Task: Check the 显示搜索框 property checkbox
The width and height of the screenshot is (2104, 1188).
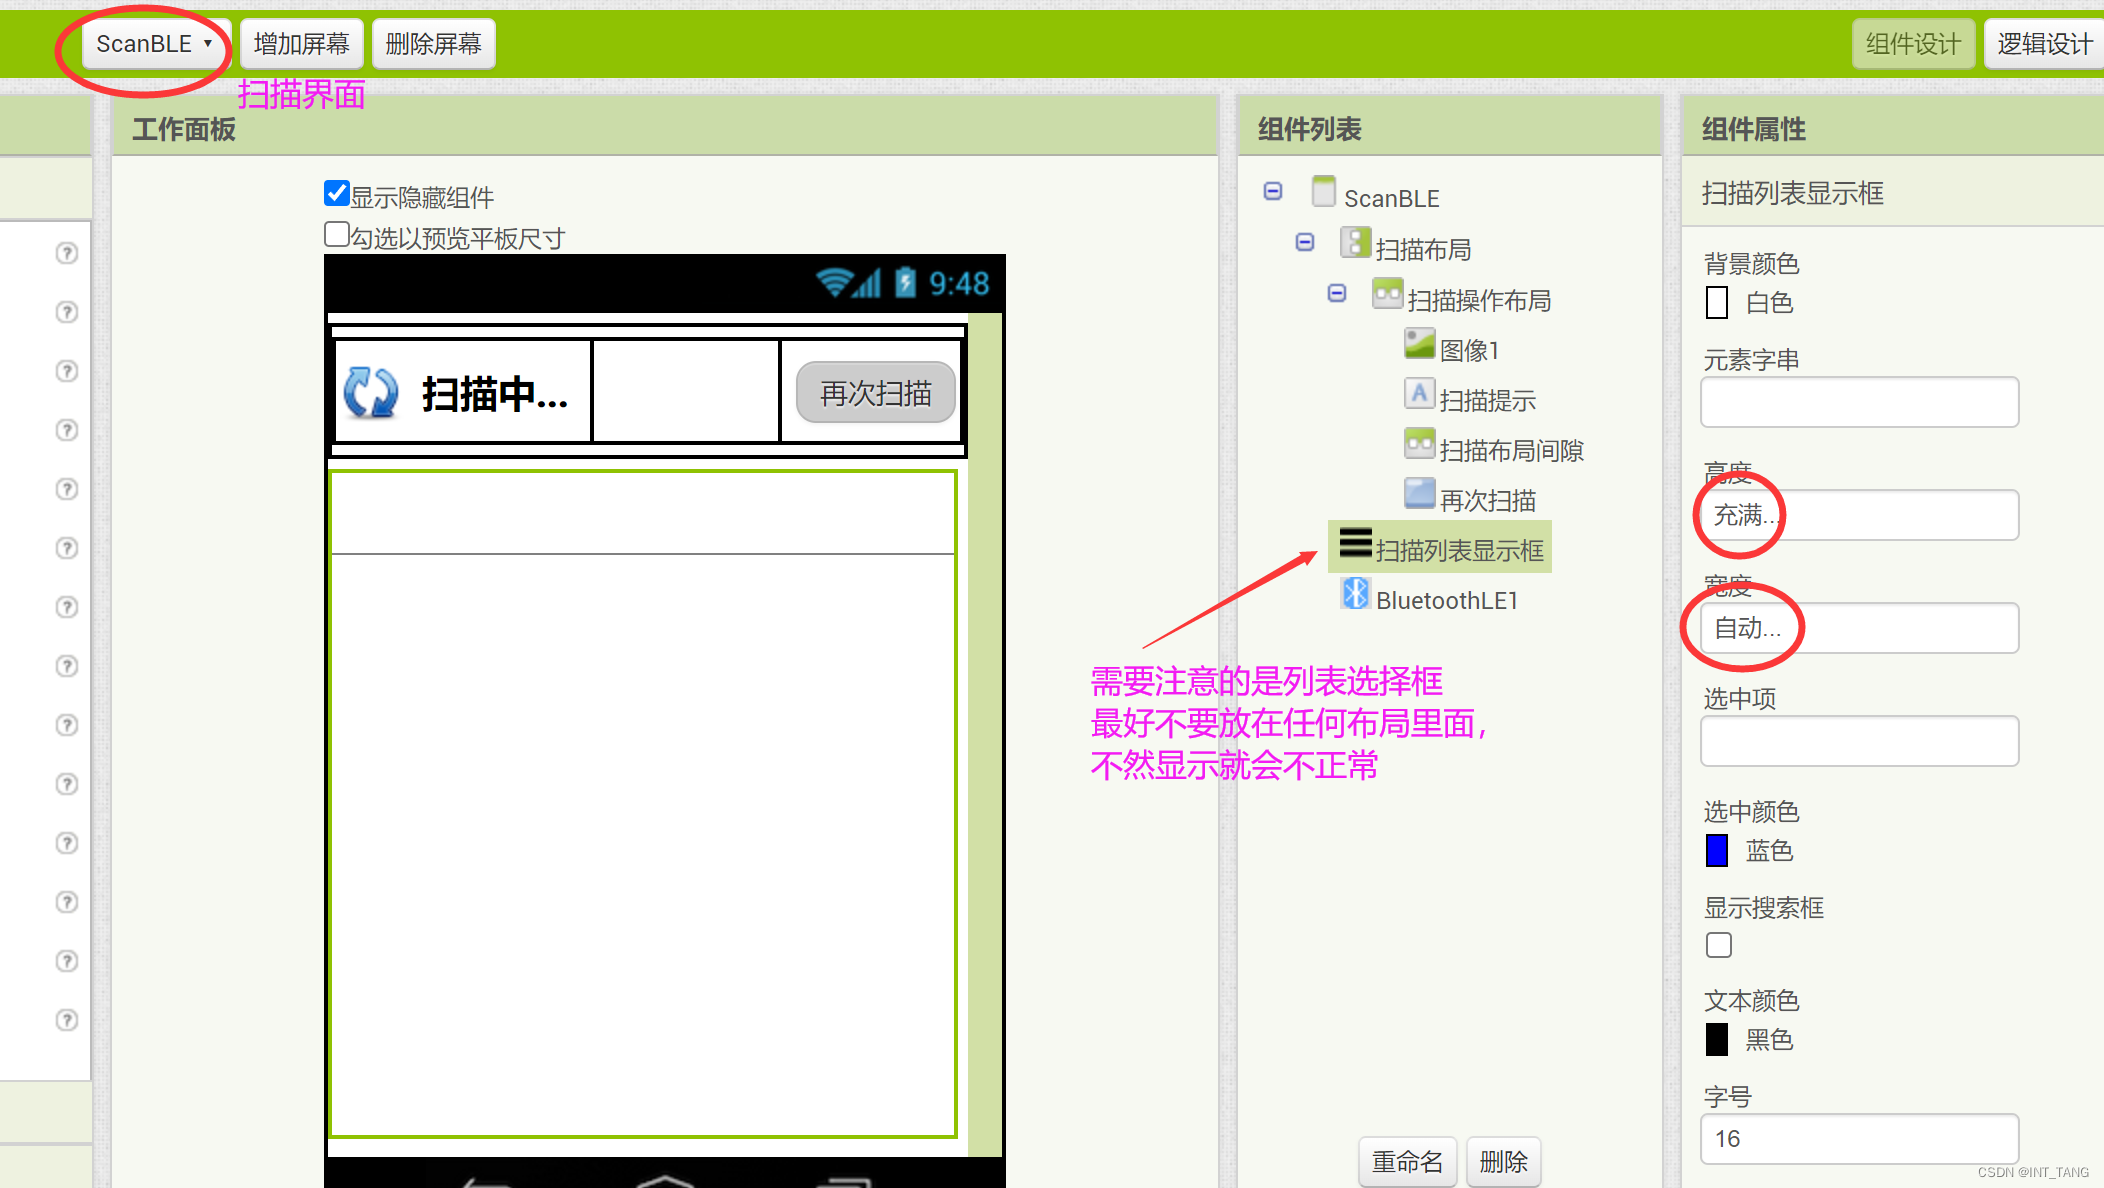Action: tap(1718, 944)
